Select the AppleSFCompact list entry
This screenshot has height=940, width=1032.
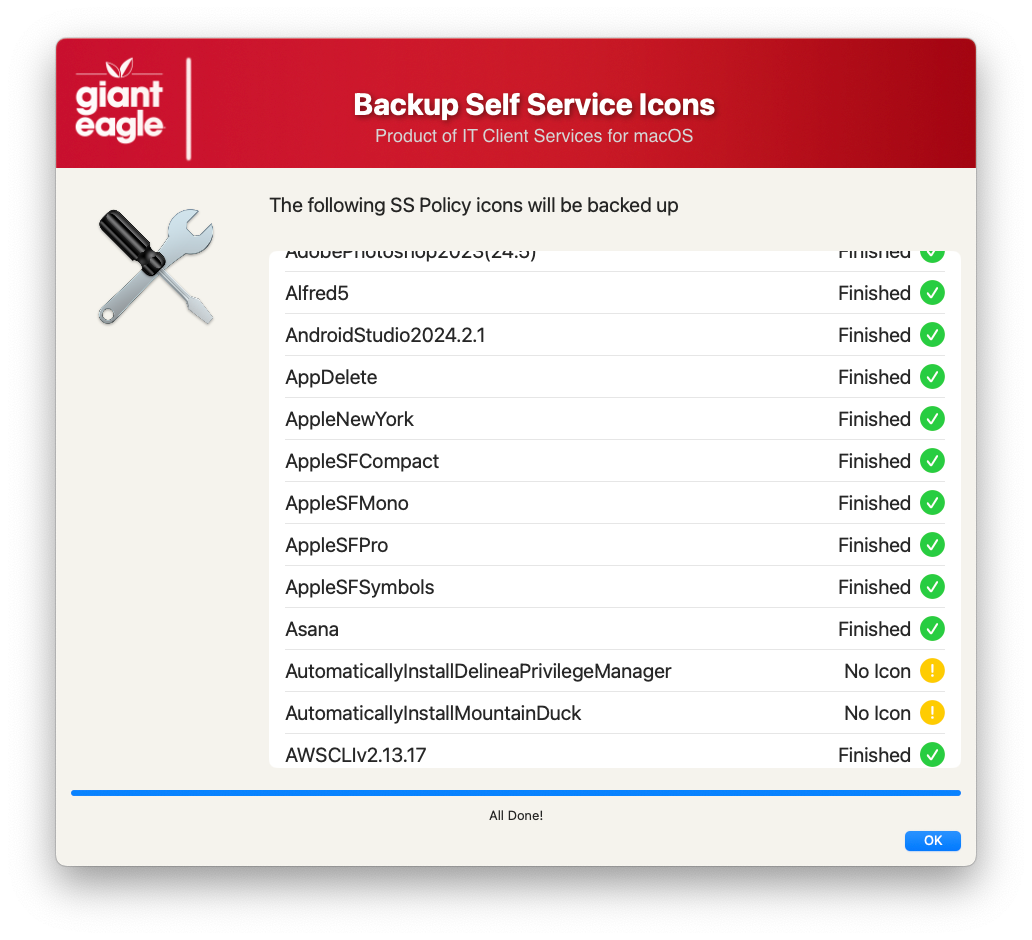coord(615,461)
